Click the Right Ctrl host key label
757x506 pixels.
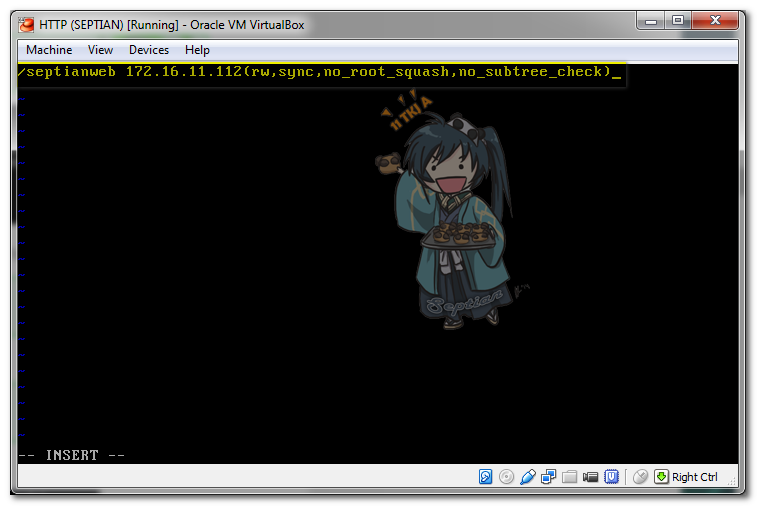coord(695,477)
